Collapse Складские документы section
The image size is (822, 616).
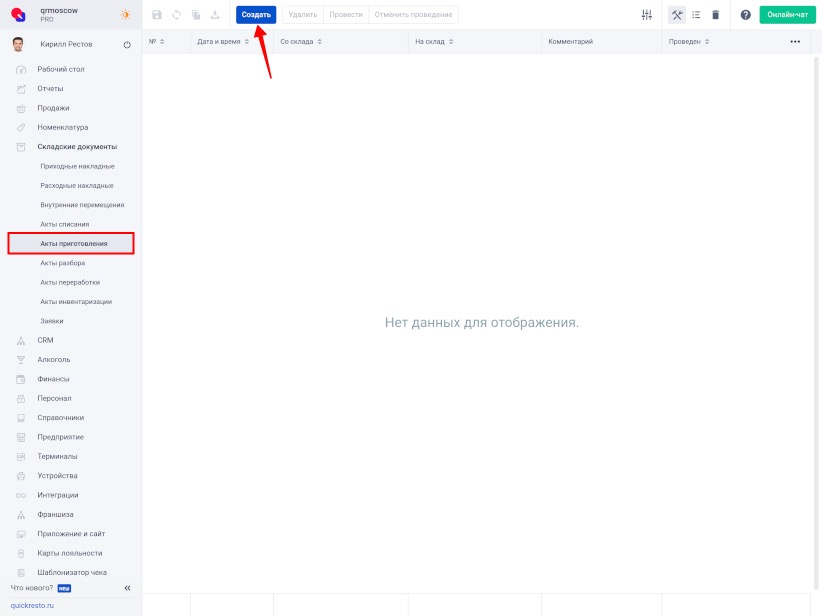77,147
